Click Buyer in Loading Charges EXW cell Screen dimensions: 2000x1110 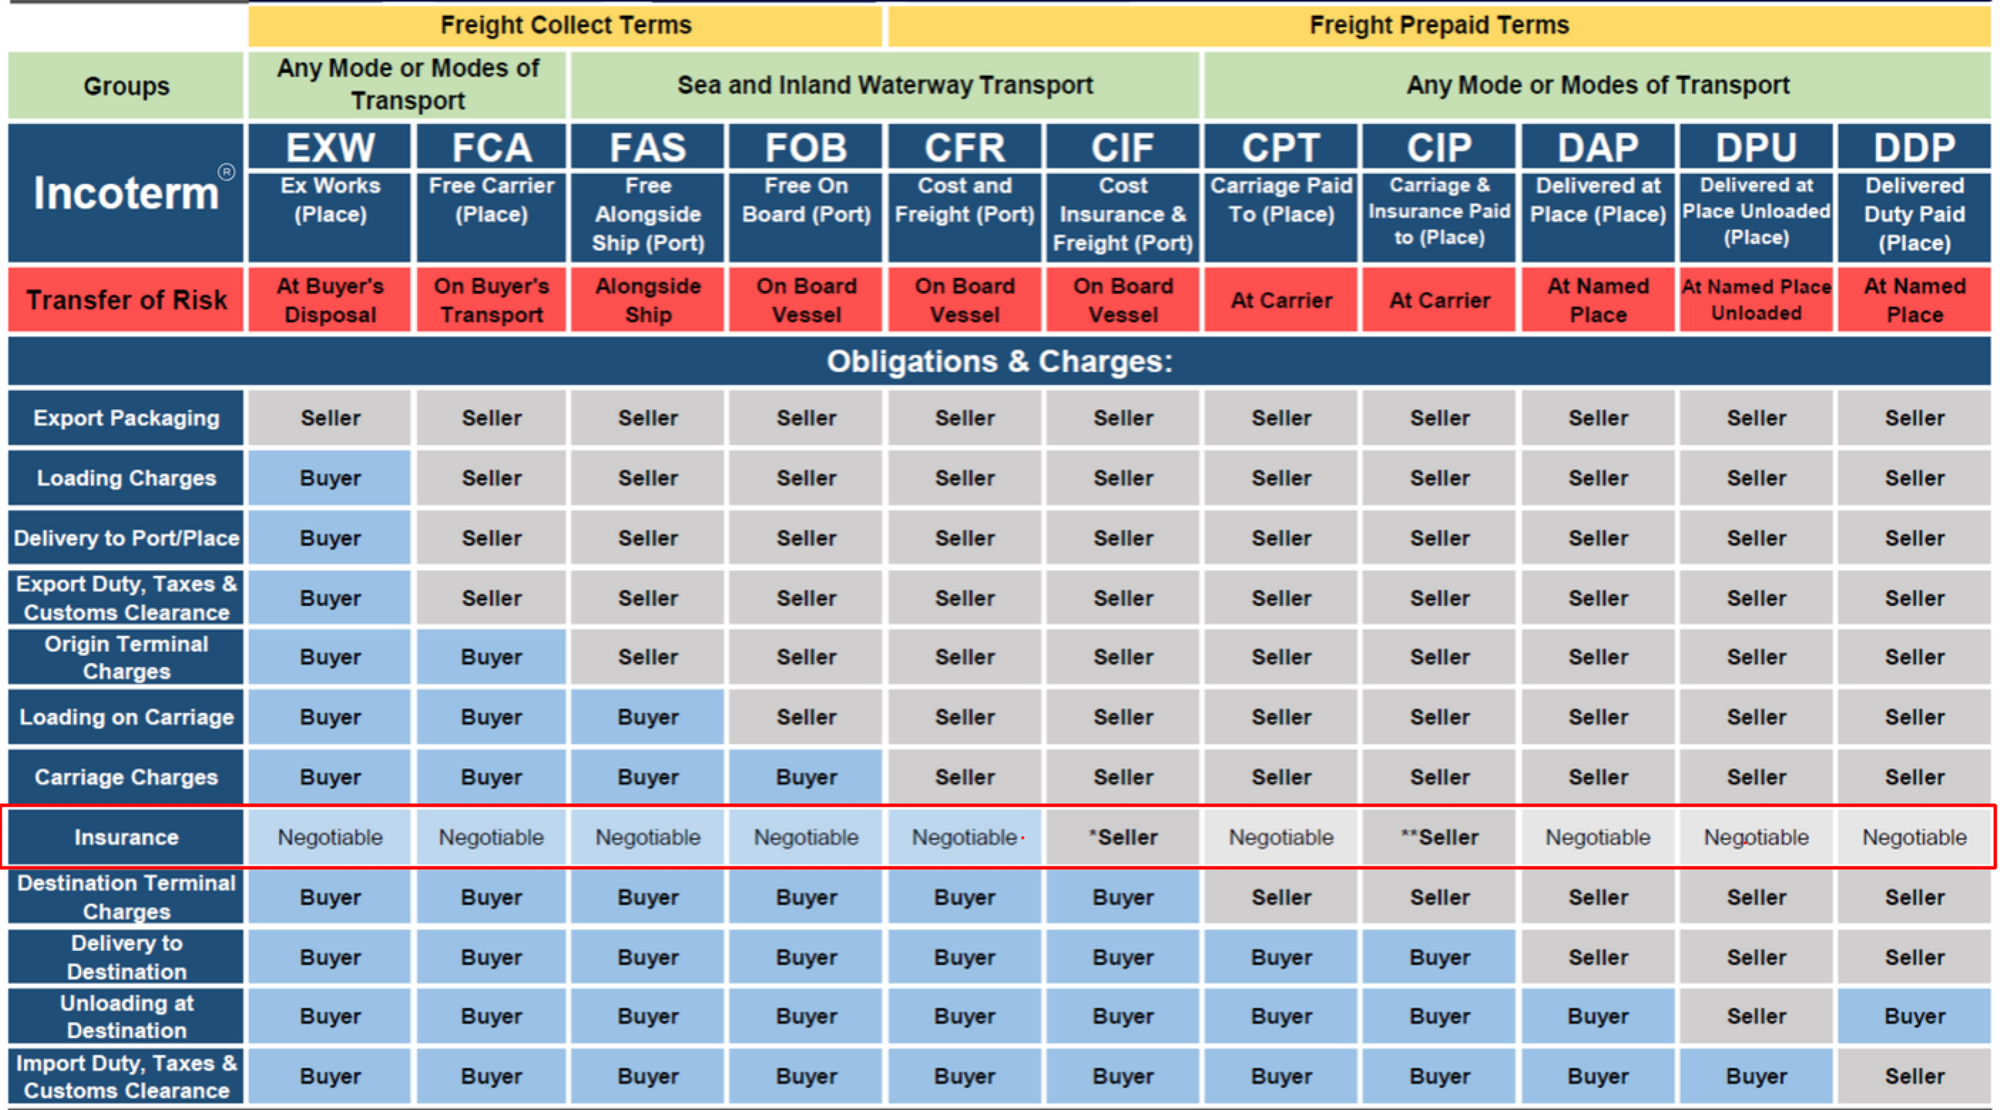click(x=330, y=478)
